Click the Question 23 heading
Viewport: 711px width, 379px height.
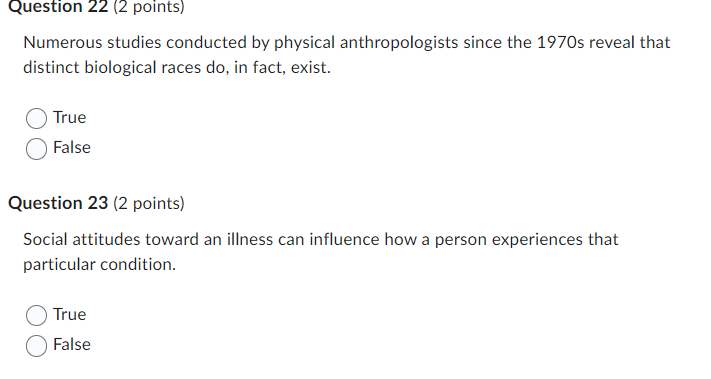coord(58,203)
